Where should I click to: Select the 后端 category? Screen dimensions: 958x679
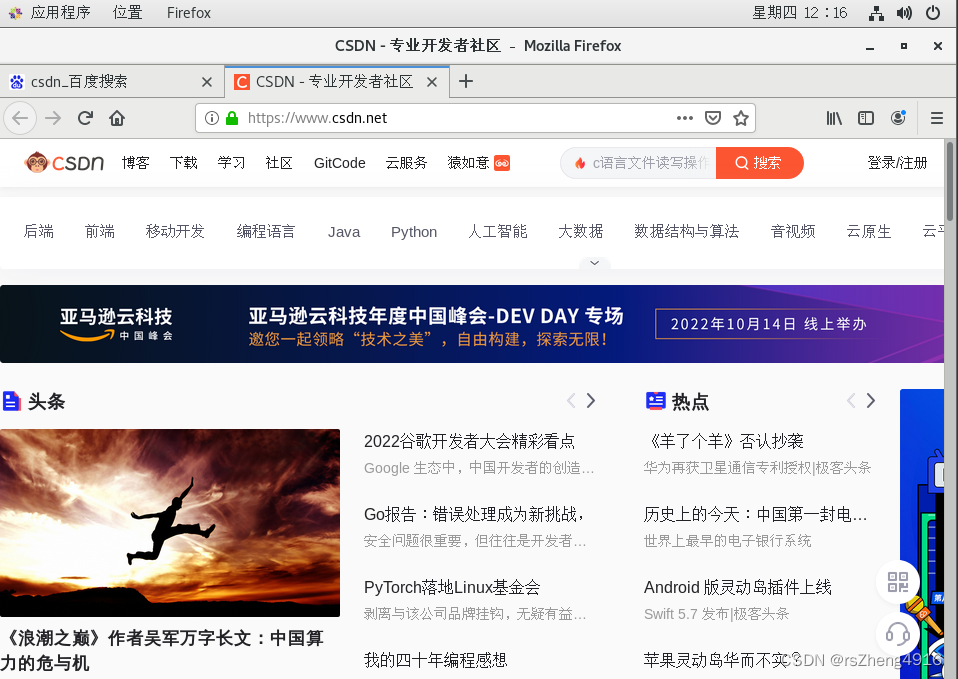38,232
